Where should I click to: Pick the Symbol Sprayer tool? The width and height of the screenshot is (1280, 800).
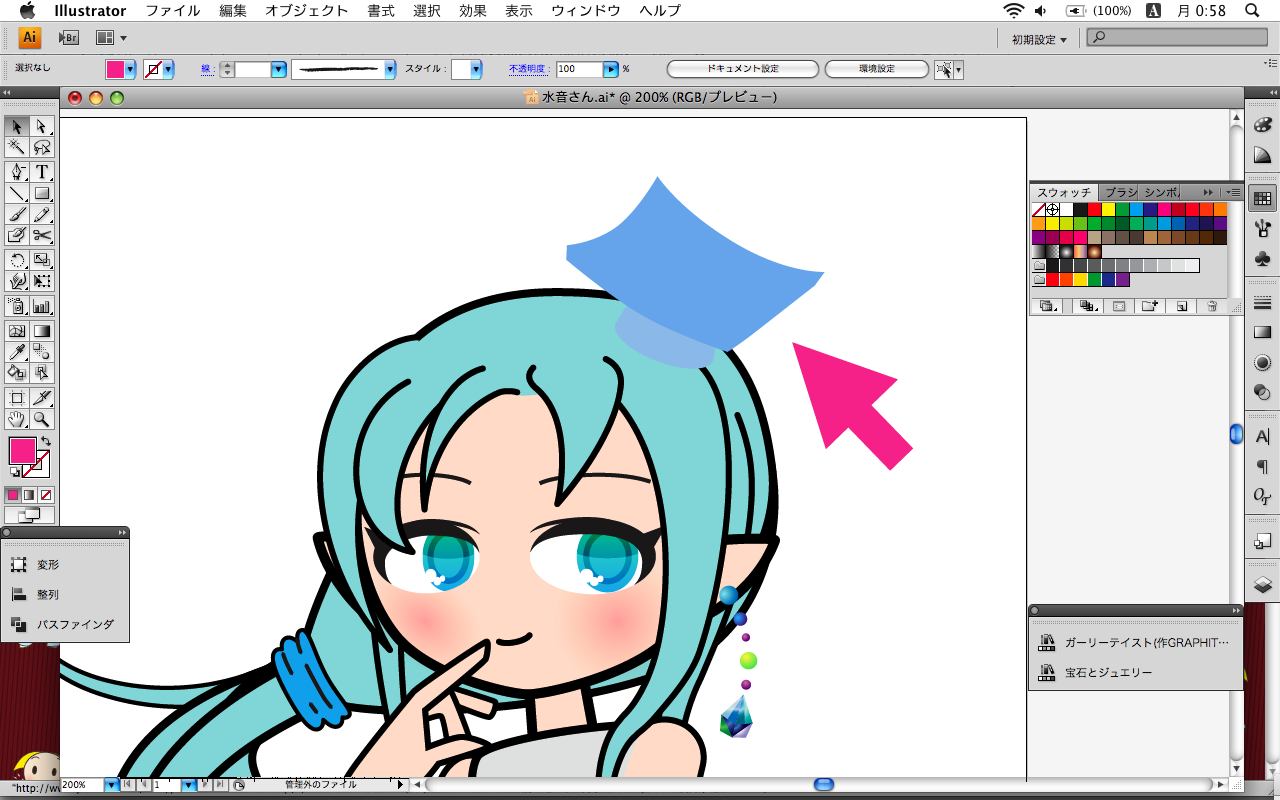pos(17,306)
